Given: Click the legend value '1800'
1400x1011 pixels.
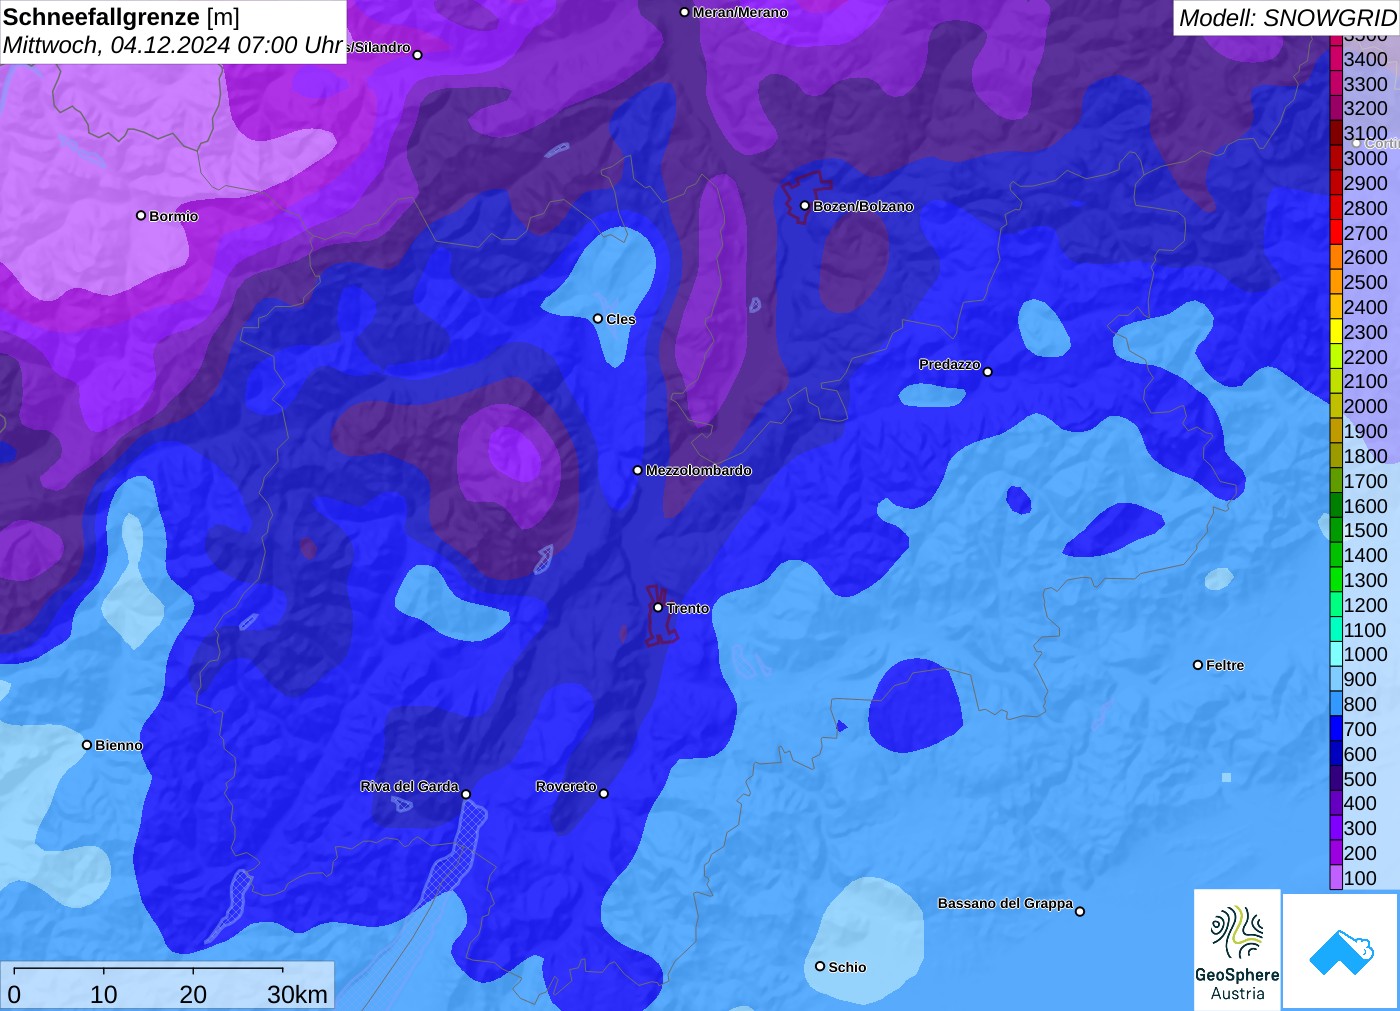Looking at the screenshot, I should tap(1366, 456).
